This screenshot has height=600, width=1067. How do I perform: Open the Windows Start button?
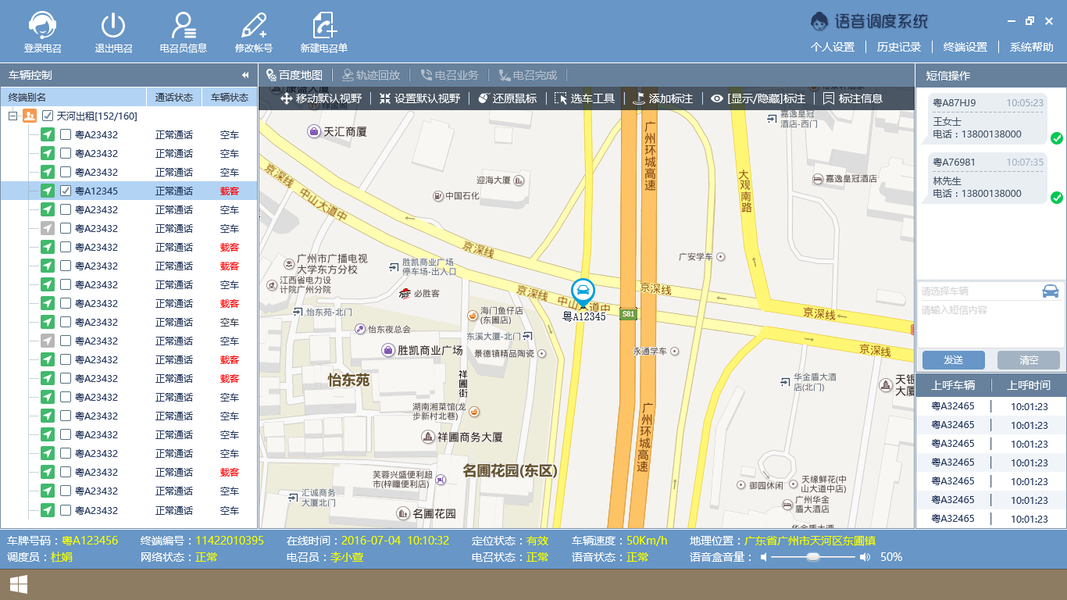pyautogui.click(x=18, y=584)
